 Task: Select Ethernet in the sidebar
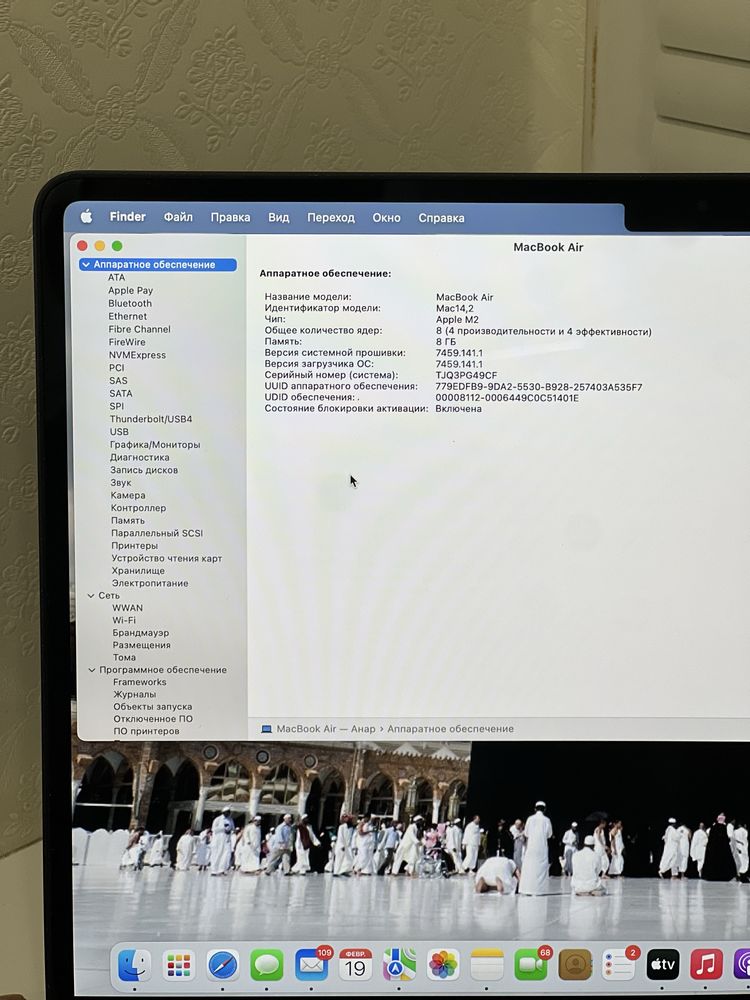(128, 316)
